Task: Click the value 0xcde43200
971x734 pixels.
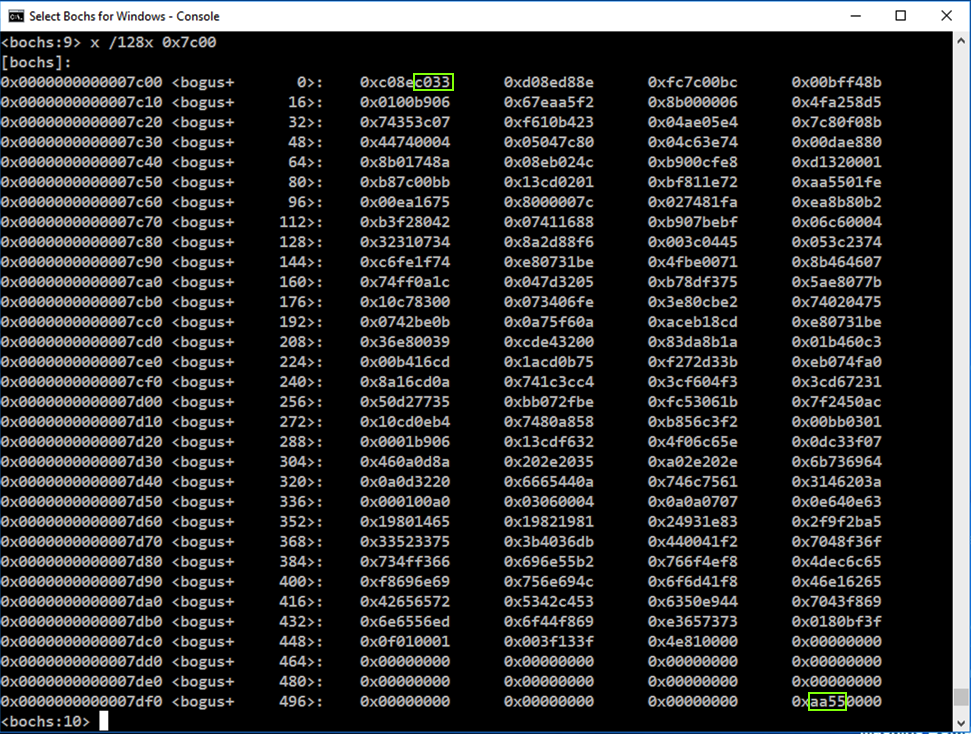Action: click(549, 342)
